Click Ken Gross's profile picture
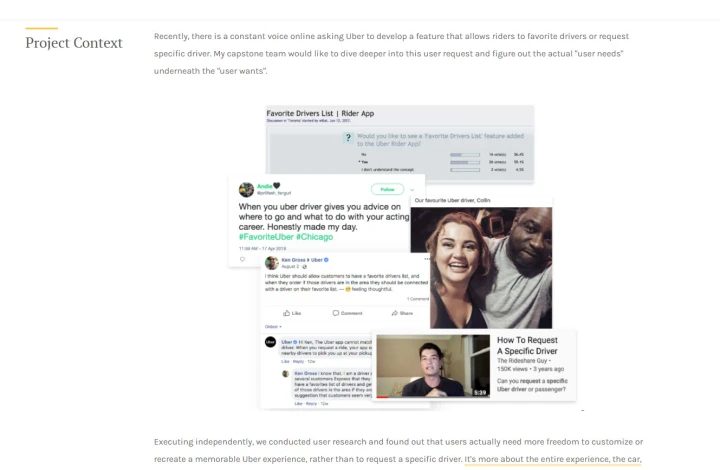The width and height of the screenshot is (720, 470). [x=271, y=263]
